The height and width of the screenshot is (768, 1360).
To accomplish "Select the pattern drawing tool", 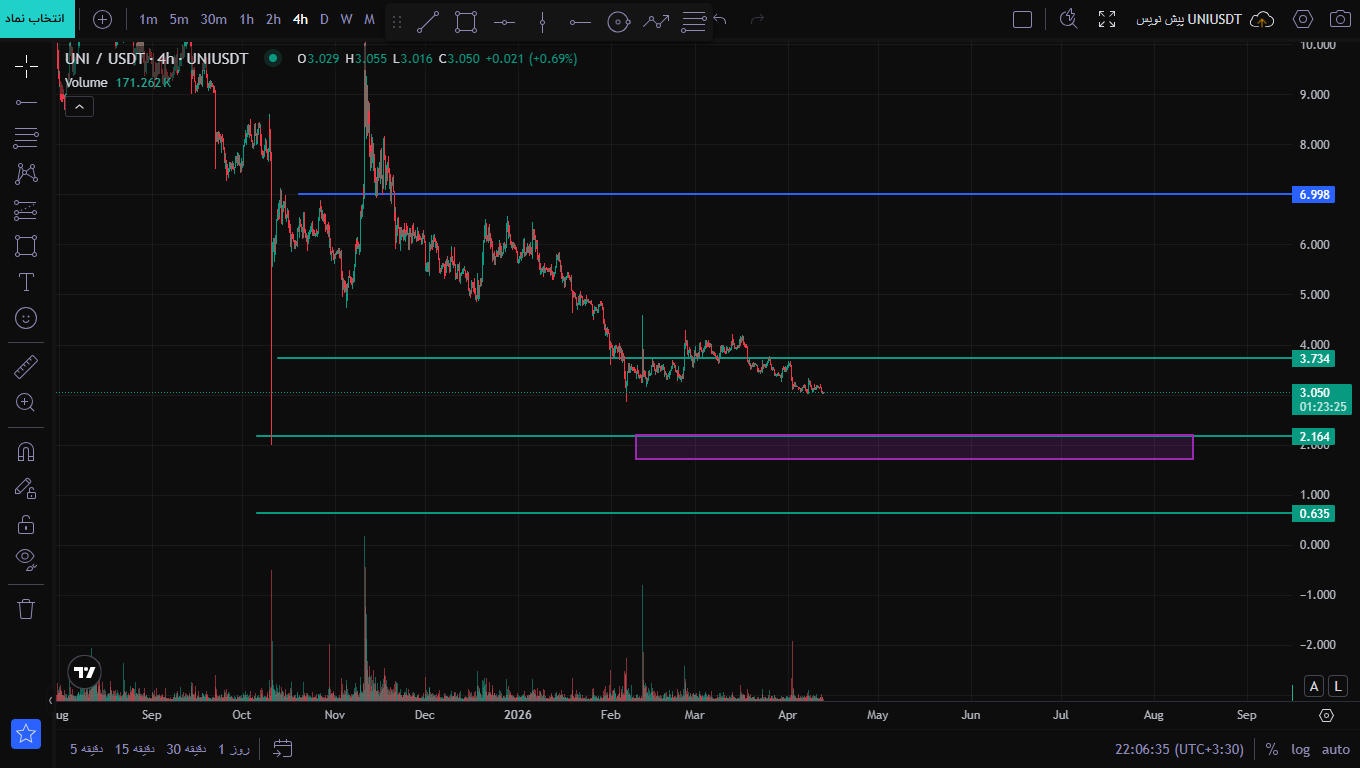I will 26,173.
